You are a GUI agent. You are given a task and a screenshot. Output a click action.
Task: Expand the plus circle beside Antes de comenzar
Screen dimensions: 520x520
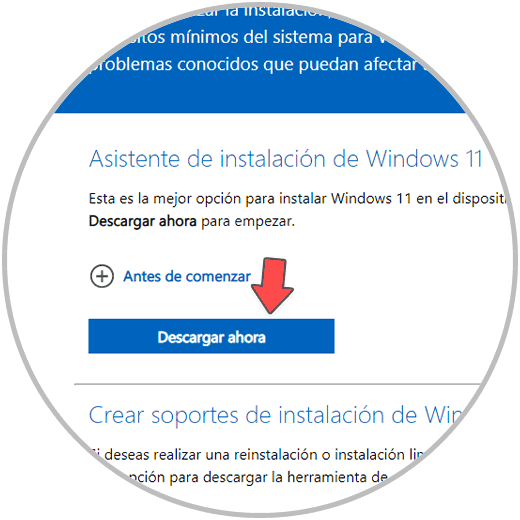click(102, 276)
